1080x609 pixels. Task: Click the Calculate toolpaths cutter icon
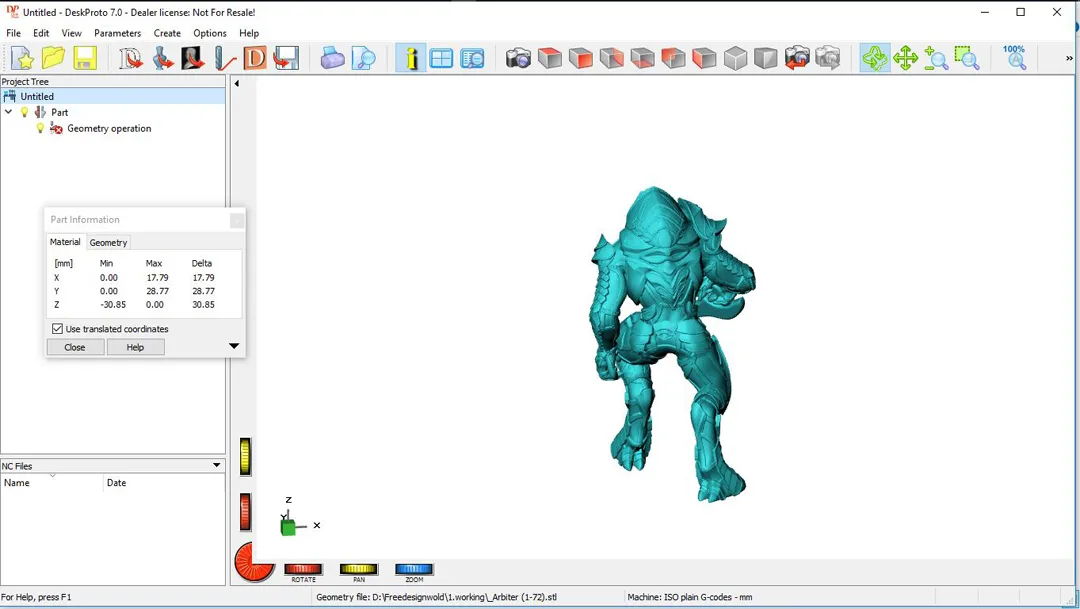pos(225,59)
